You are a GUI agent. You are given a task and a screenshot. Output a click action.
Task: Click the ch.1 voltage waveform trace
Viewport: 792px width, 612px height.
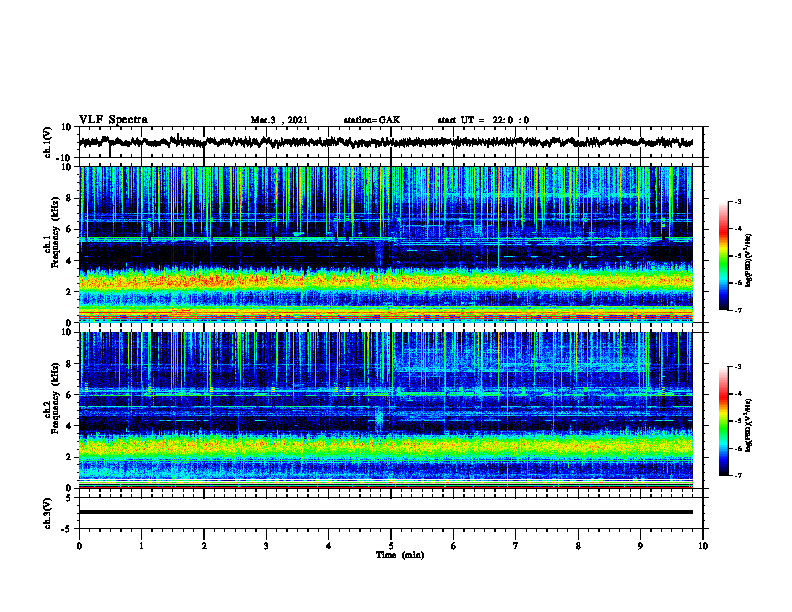click(x=385, y=142)
